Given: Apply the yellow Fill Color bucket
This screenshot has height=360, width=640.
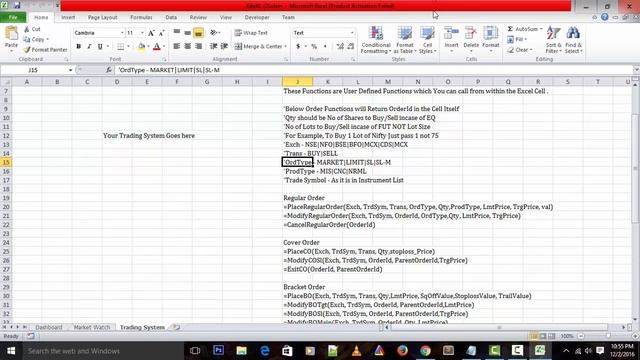Looking at the screenshot, I should [141, 47].
